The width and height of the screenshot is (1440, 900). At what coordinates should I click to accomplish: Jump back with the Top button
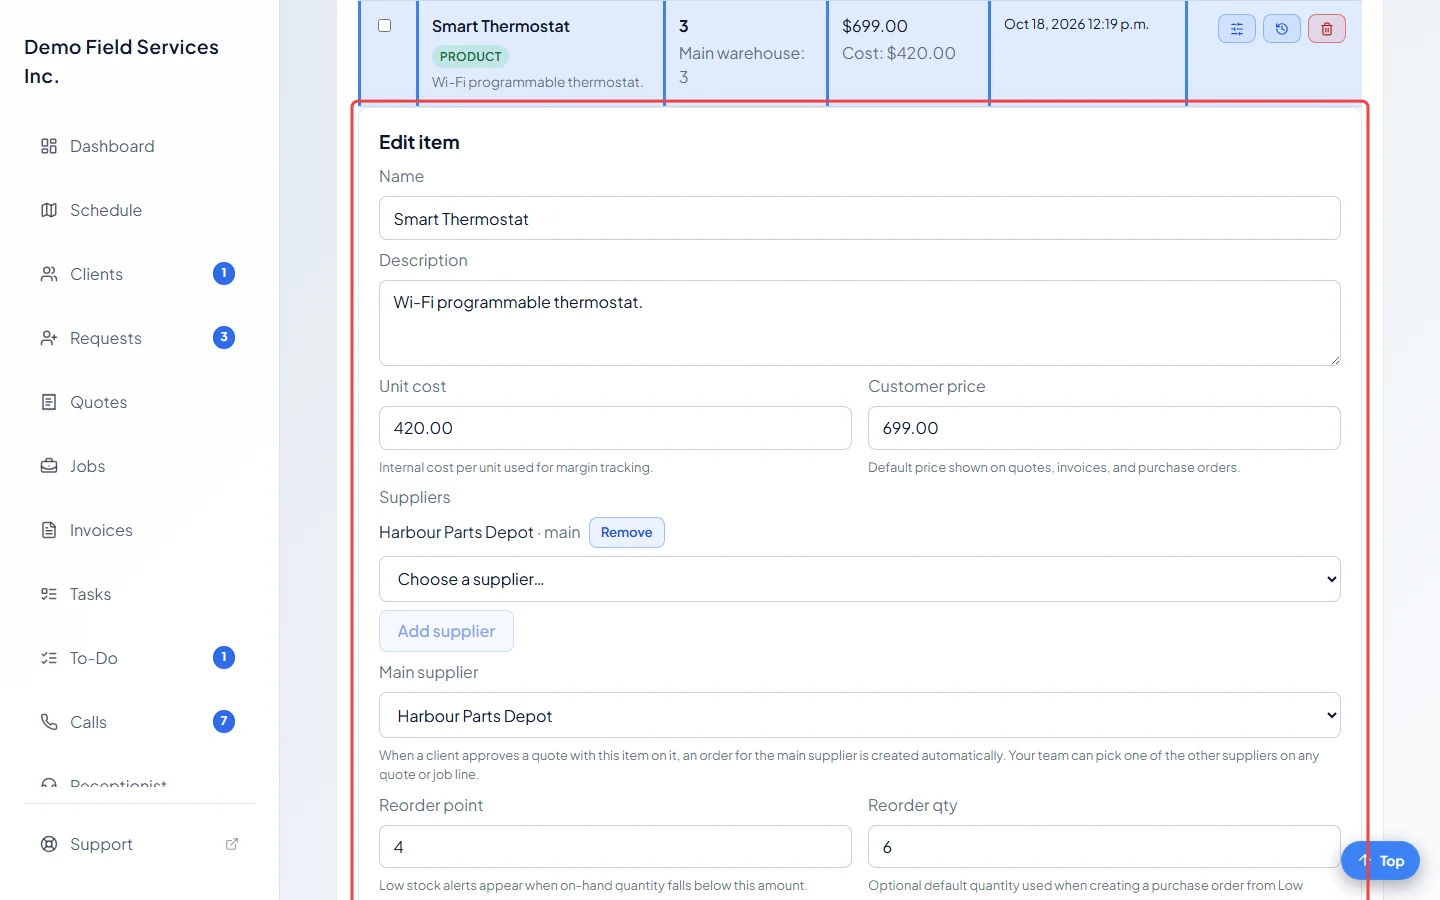(x=1380, y=861)
